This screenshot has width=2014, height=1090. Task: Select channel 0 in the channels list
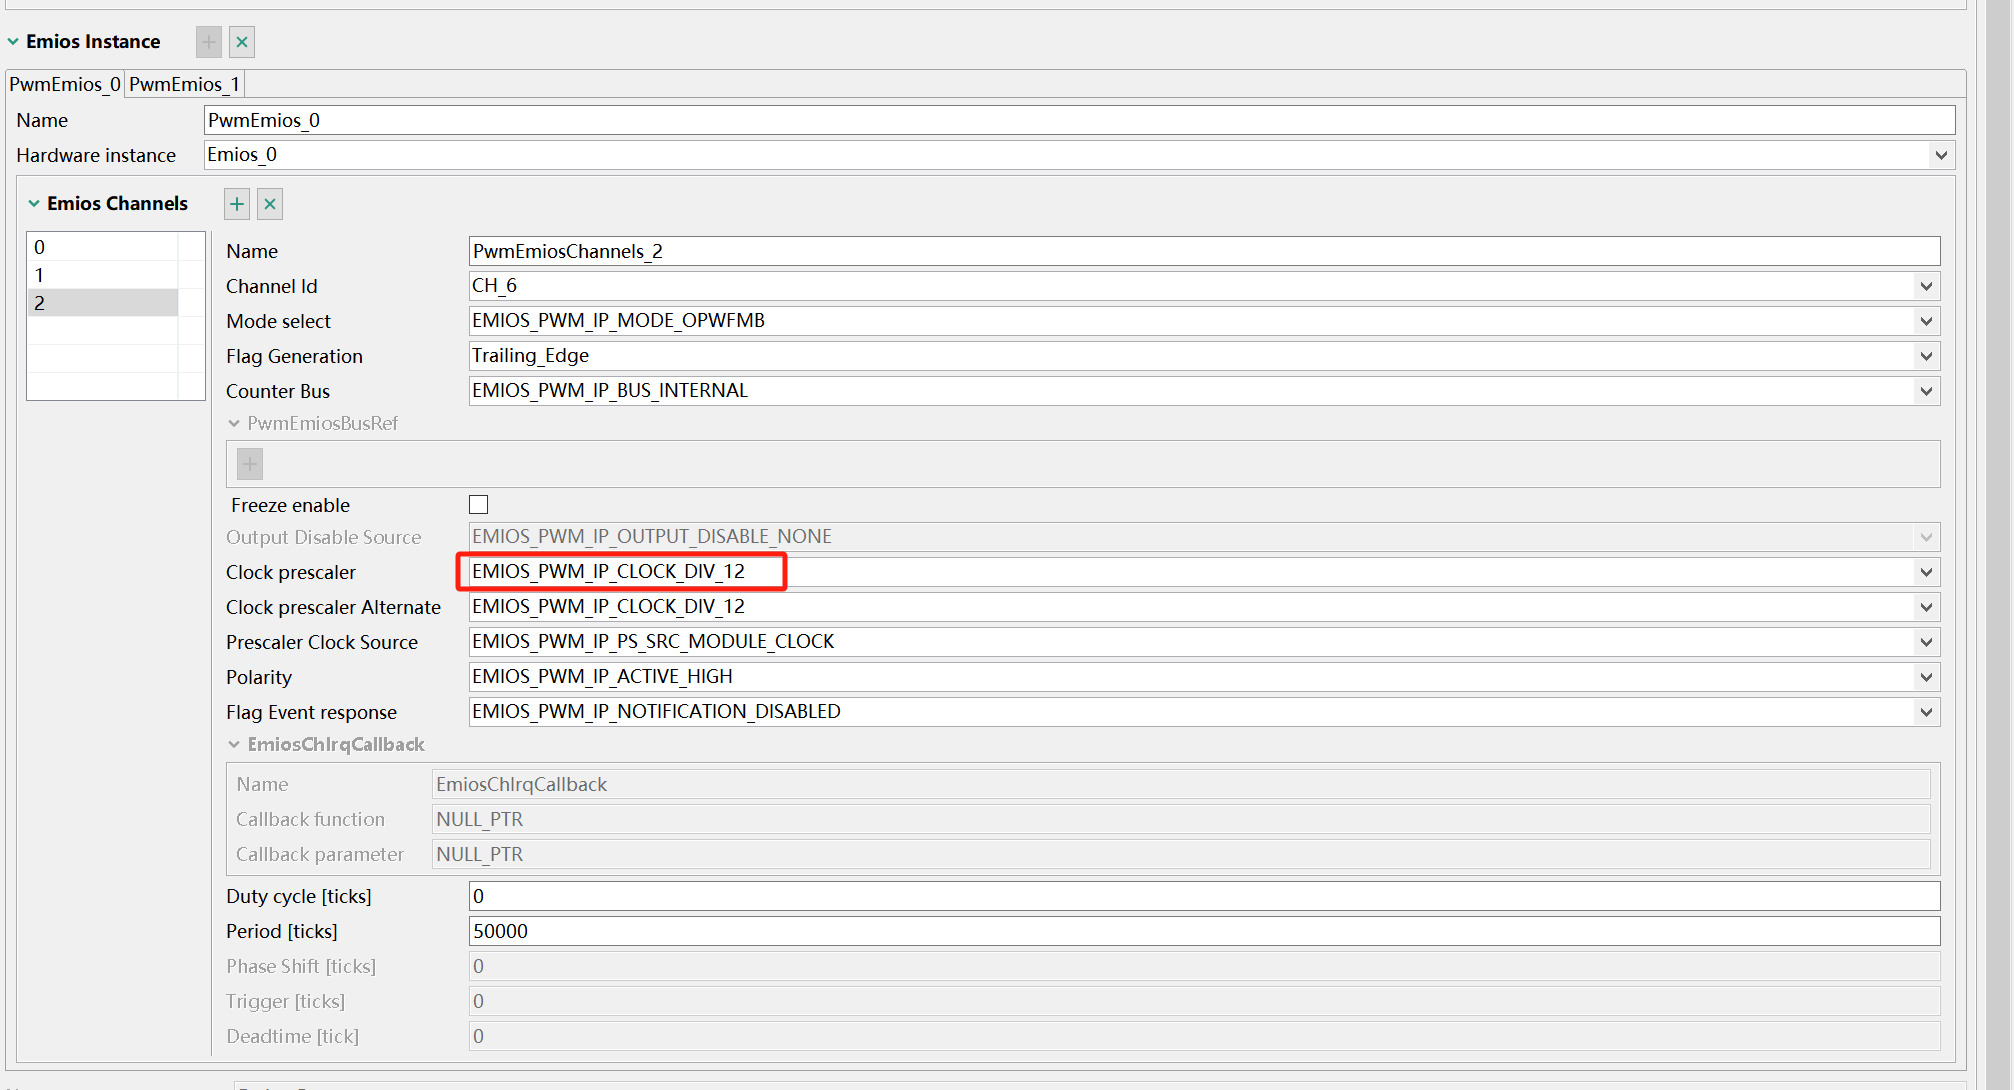tap(102, 247)
